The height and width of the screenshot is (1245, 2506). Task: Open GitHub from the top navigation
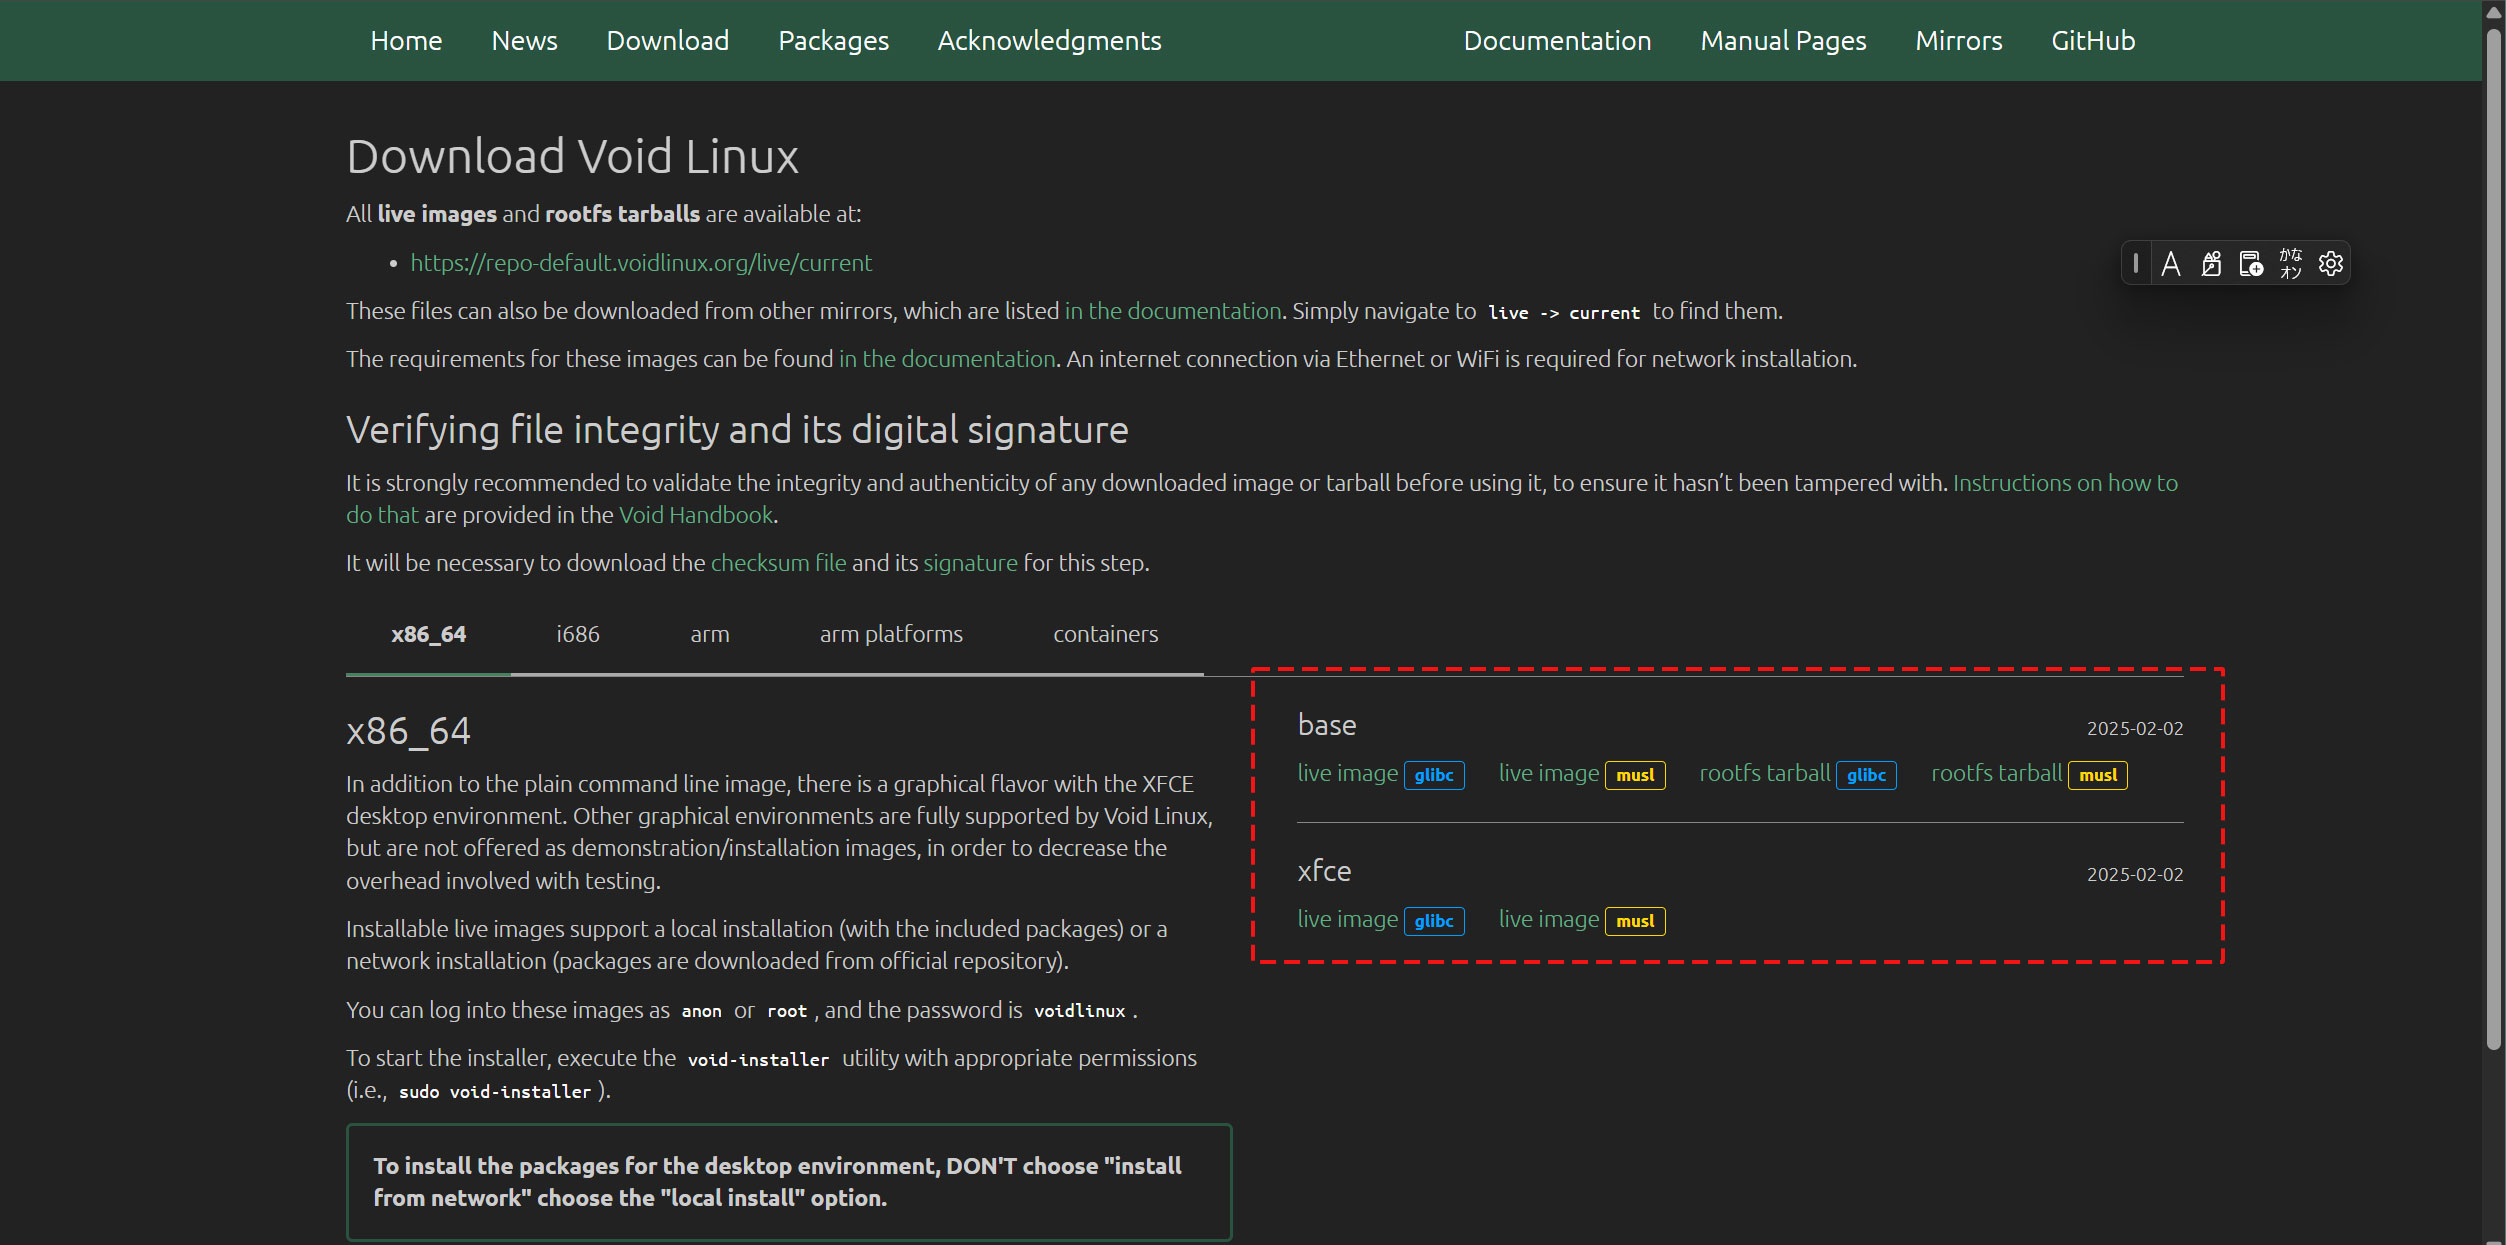click(2093, 41)
